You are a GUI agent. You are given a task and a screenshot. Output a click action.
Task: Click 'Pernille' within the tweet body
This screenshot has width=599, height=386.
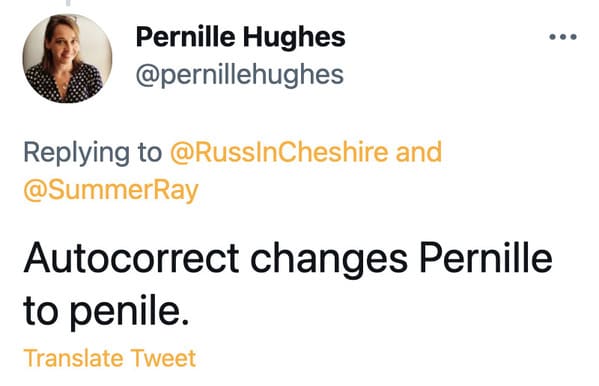tap(486, 257)
